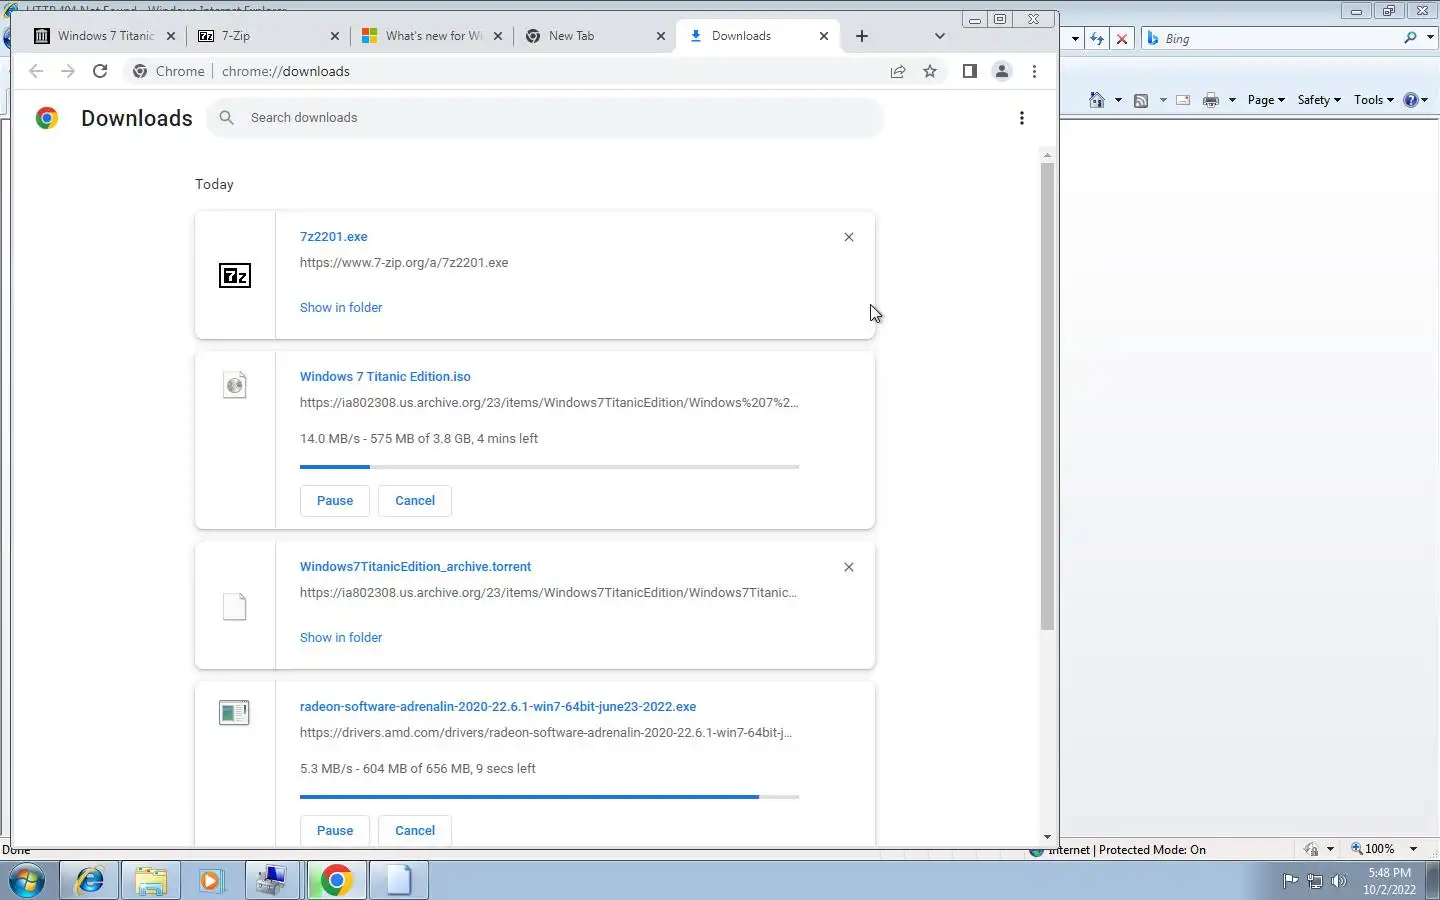Open the 7z2201.exe file link
This screenshot has width=1440, height=900.
click(x=334, y=237)
